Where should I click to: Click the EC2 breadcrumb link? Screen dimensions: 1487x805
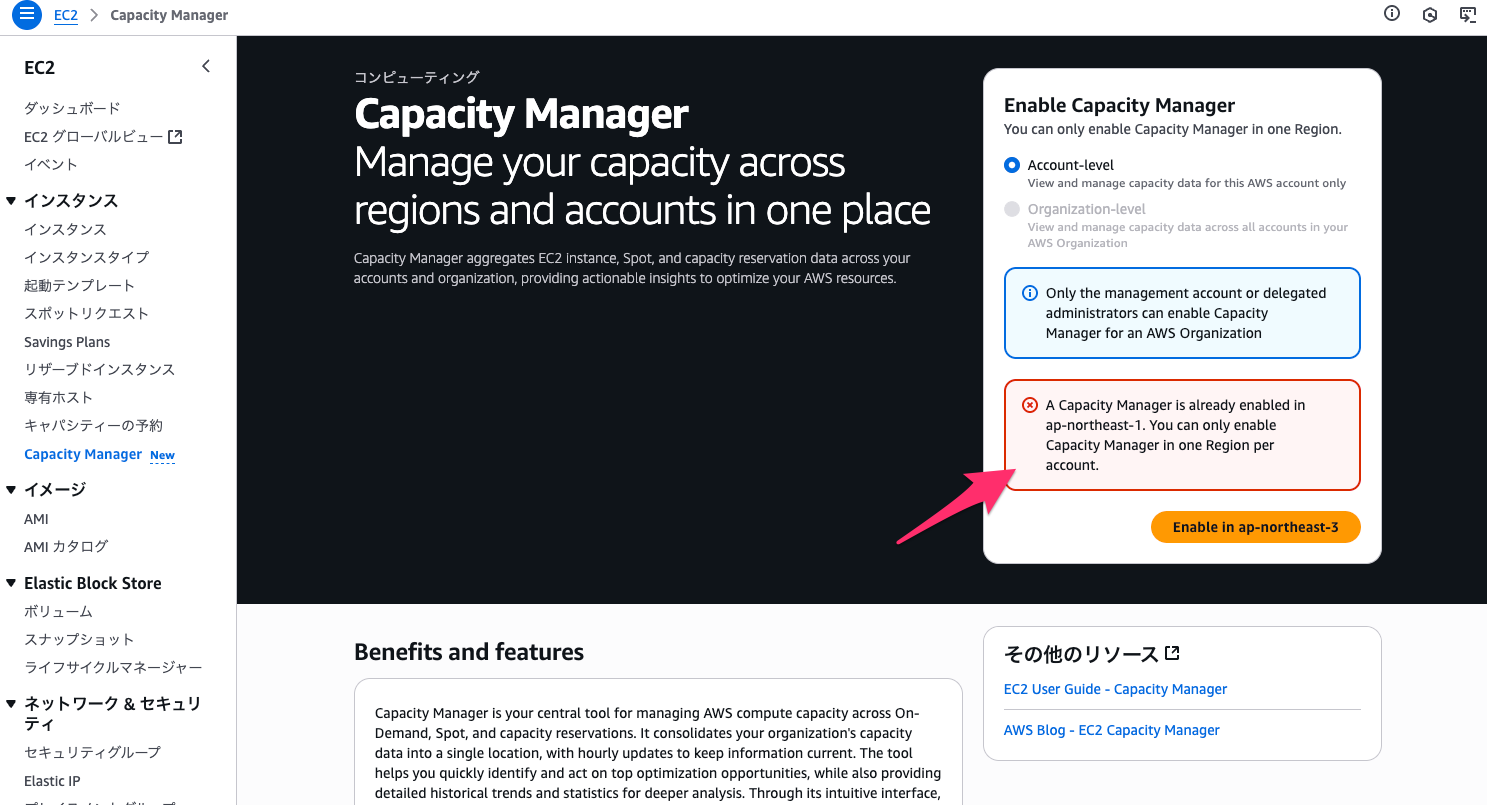point(66,15)
